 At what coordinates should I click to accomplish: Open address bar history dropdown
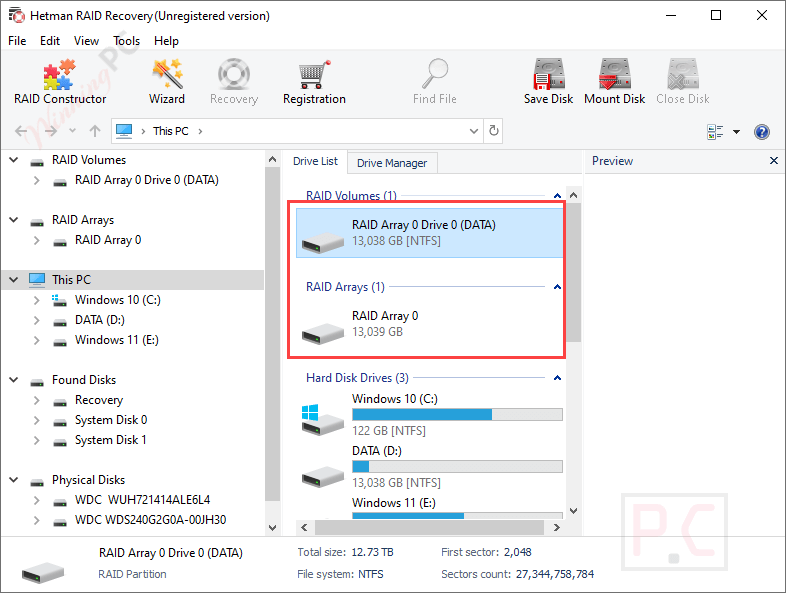[x=474, y=131]
